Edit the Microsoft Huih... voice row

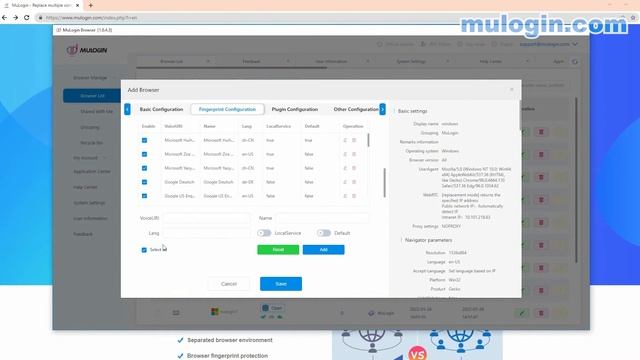click(x=345, y=140)
